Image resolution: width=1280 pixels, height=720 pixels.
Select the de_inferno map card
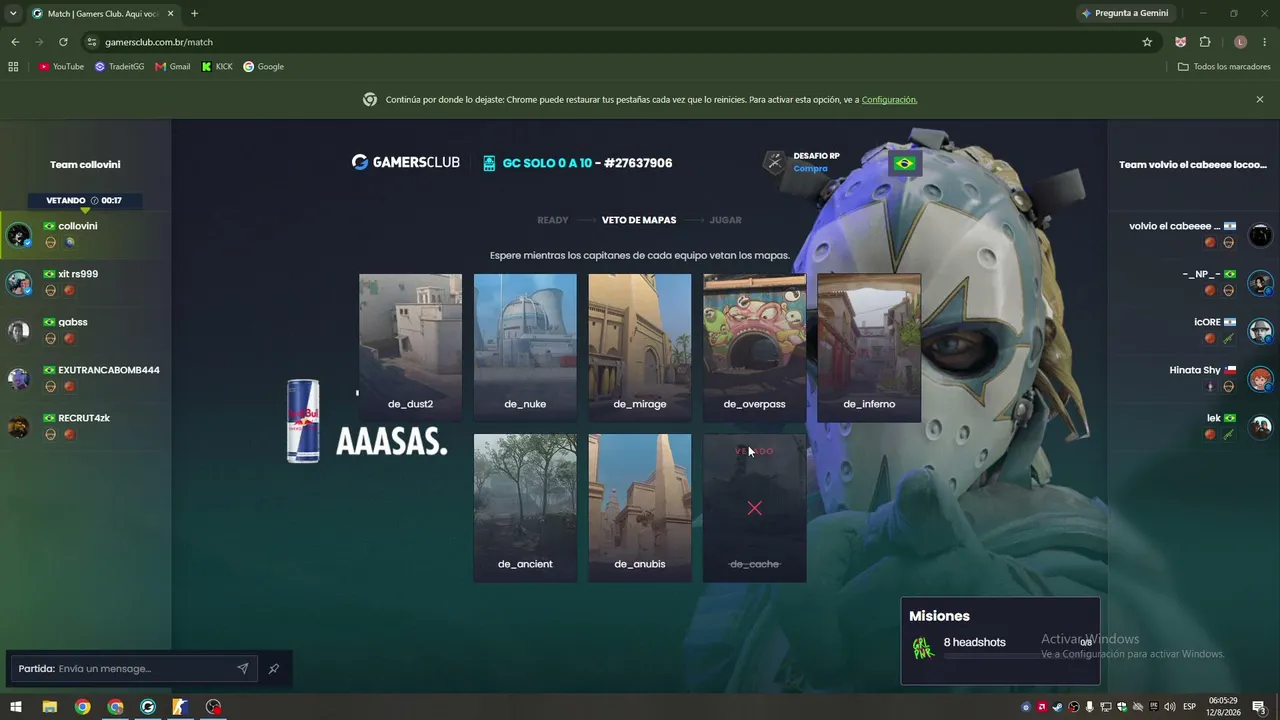click(869, 348)
